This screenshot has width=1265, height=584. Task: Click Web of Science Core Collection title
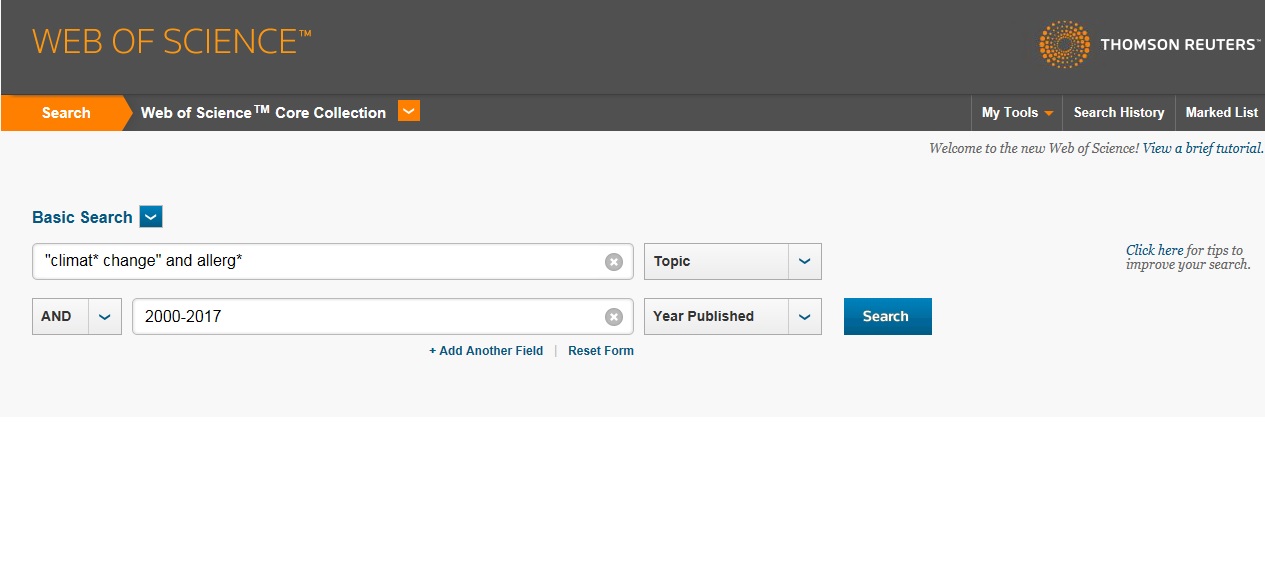coord(263,113)
